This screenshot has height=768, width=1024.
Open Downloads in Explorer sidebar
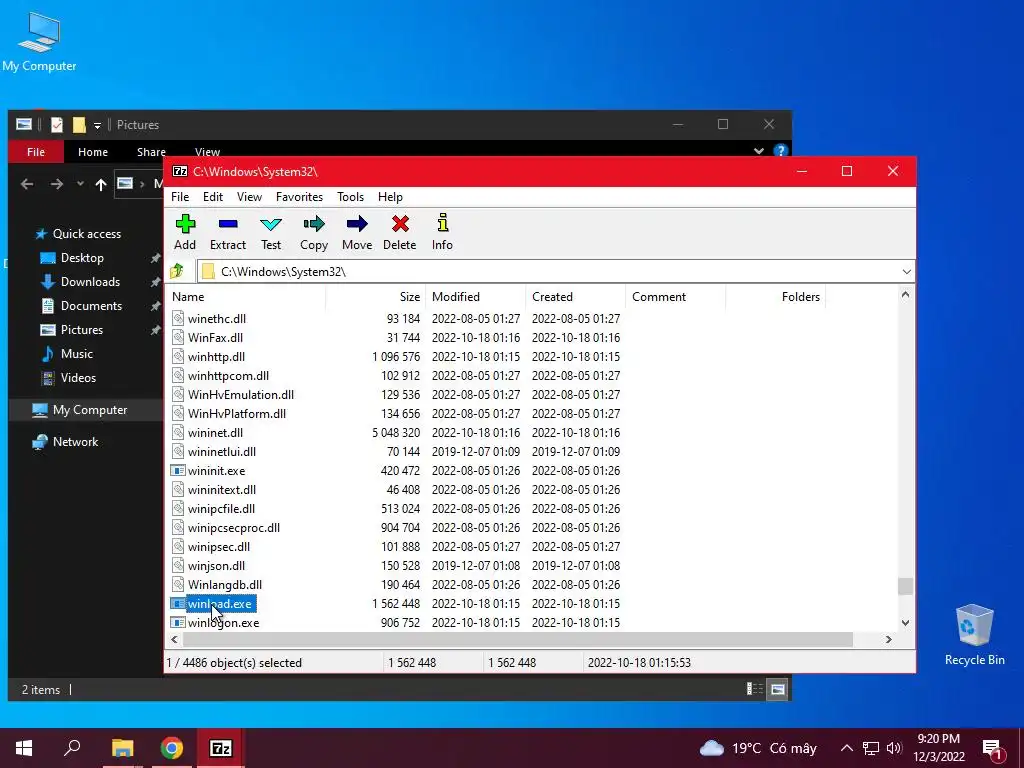pos(90,282)
